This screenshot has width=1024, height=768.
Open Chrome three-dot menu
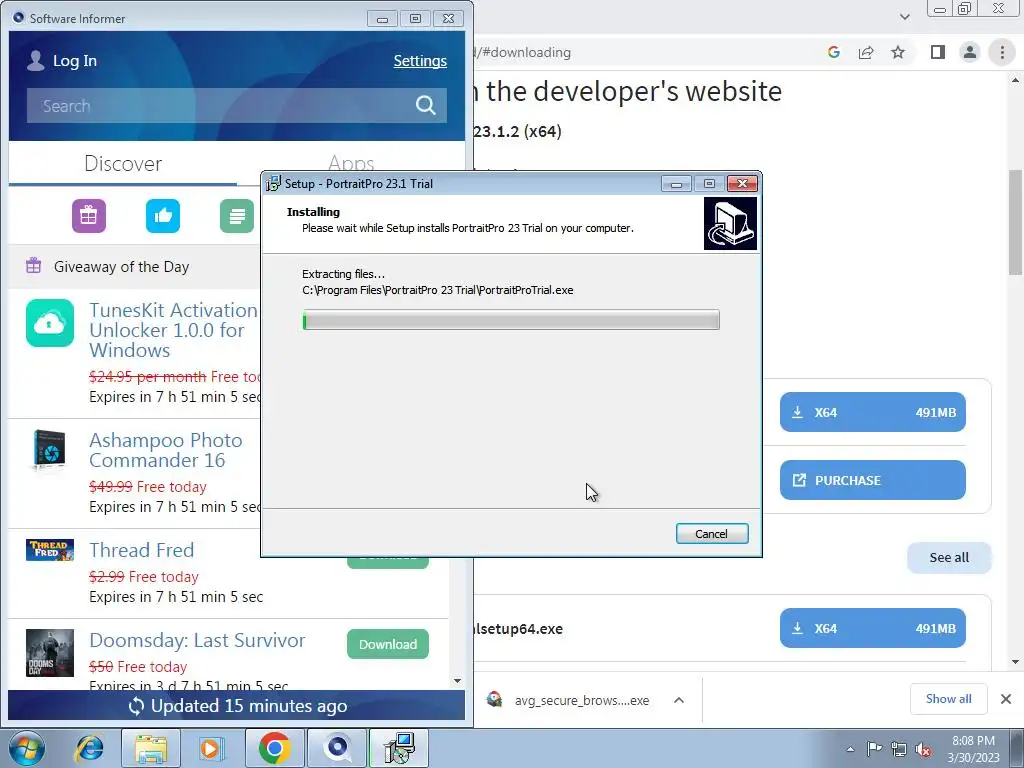[x=1002, y=52]
